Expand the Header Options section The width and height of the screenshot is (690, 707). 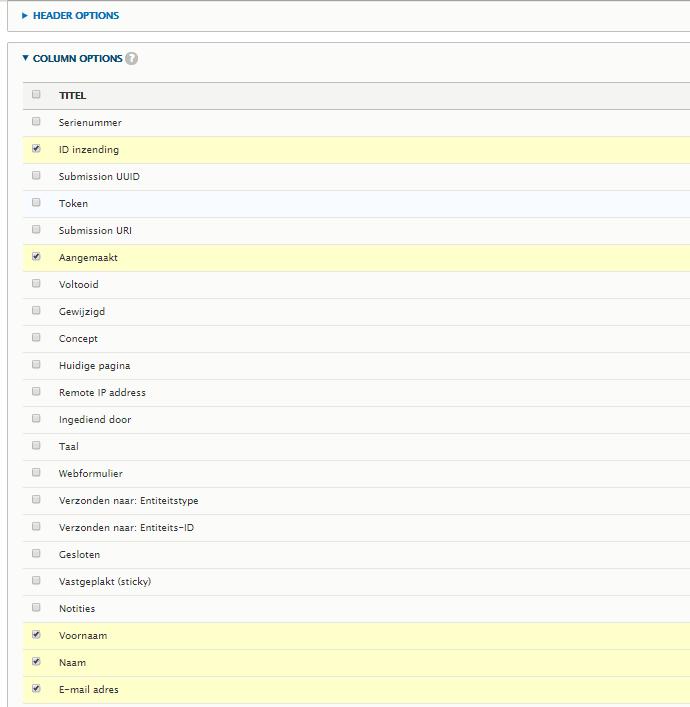75,16
